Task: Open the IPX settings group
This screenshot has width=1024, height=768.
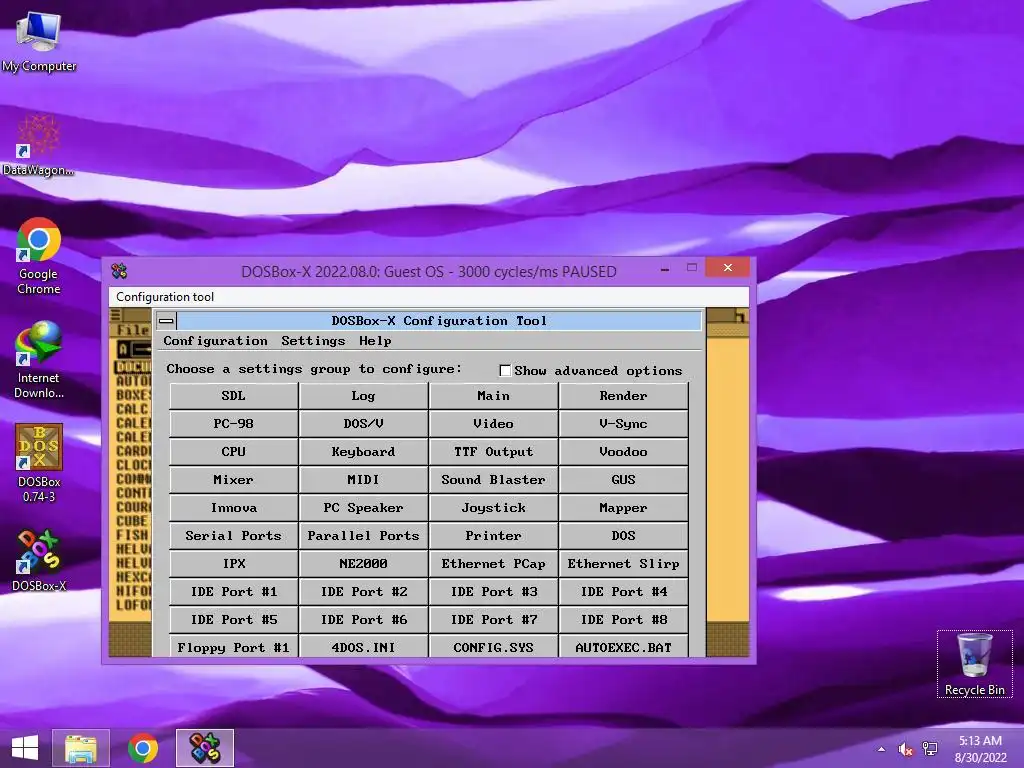Action: click(233, 564)
